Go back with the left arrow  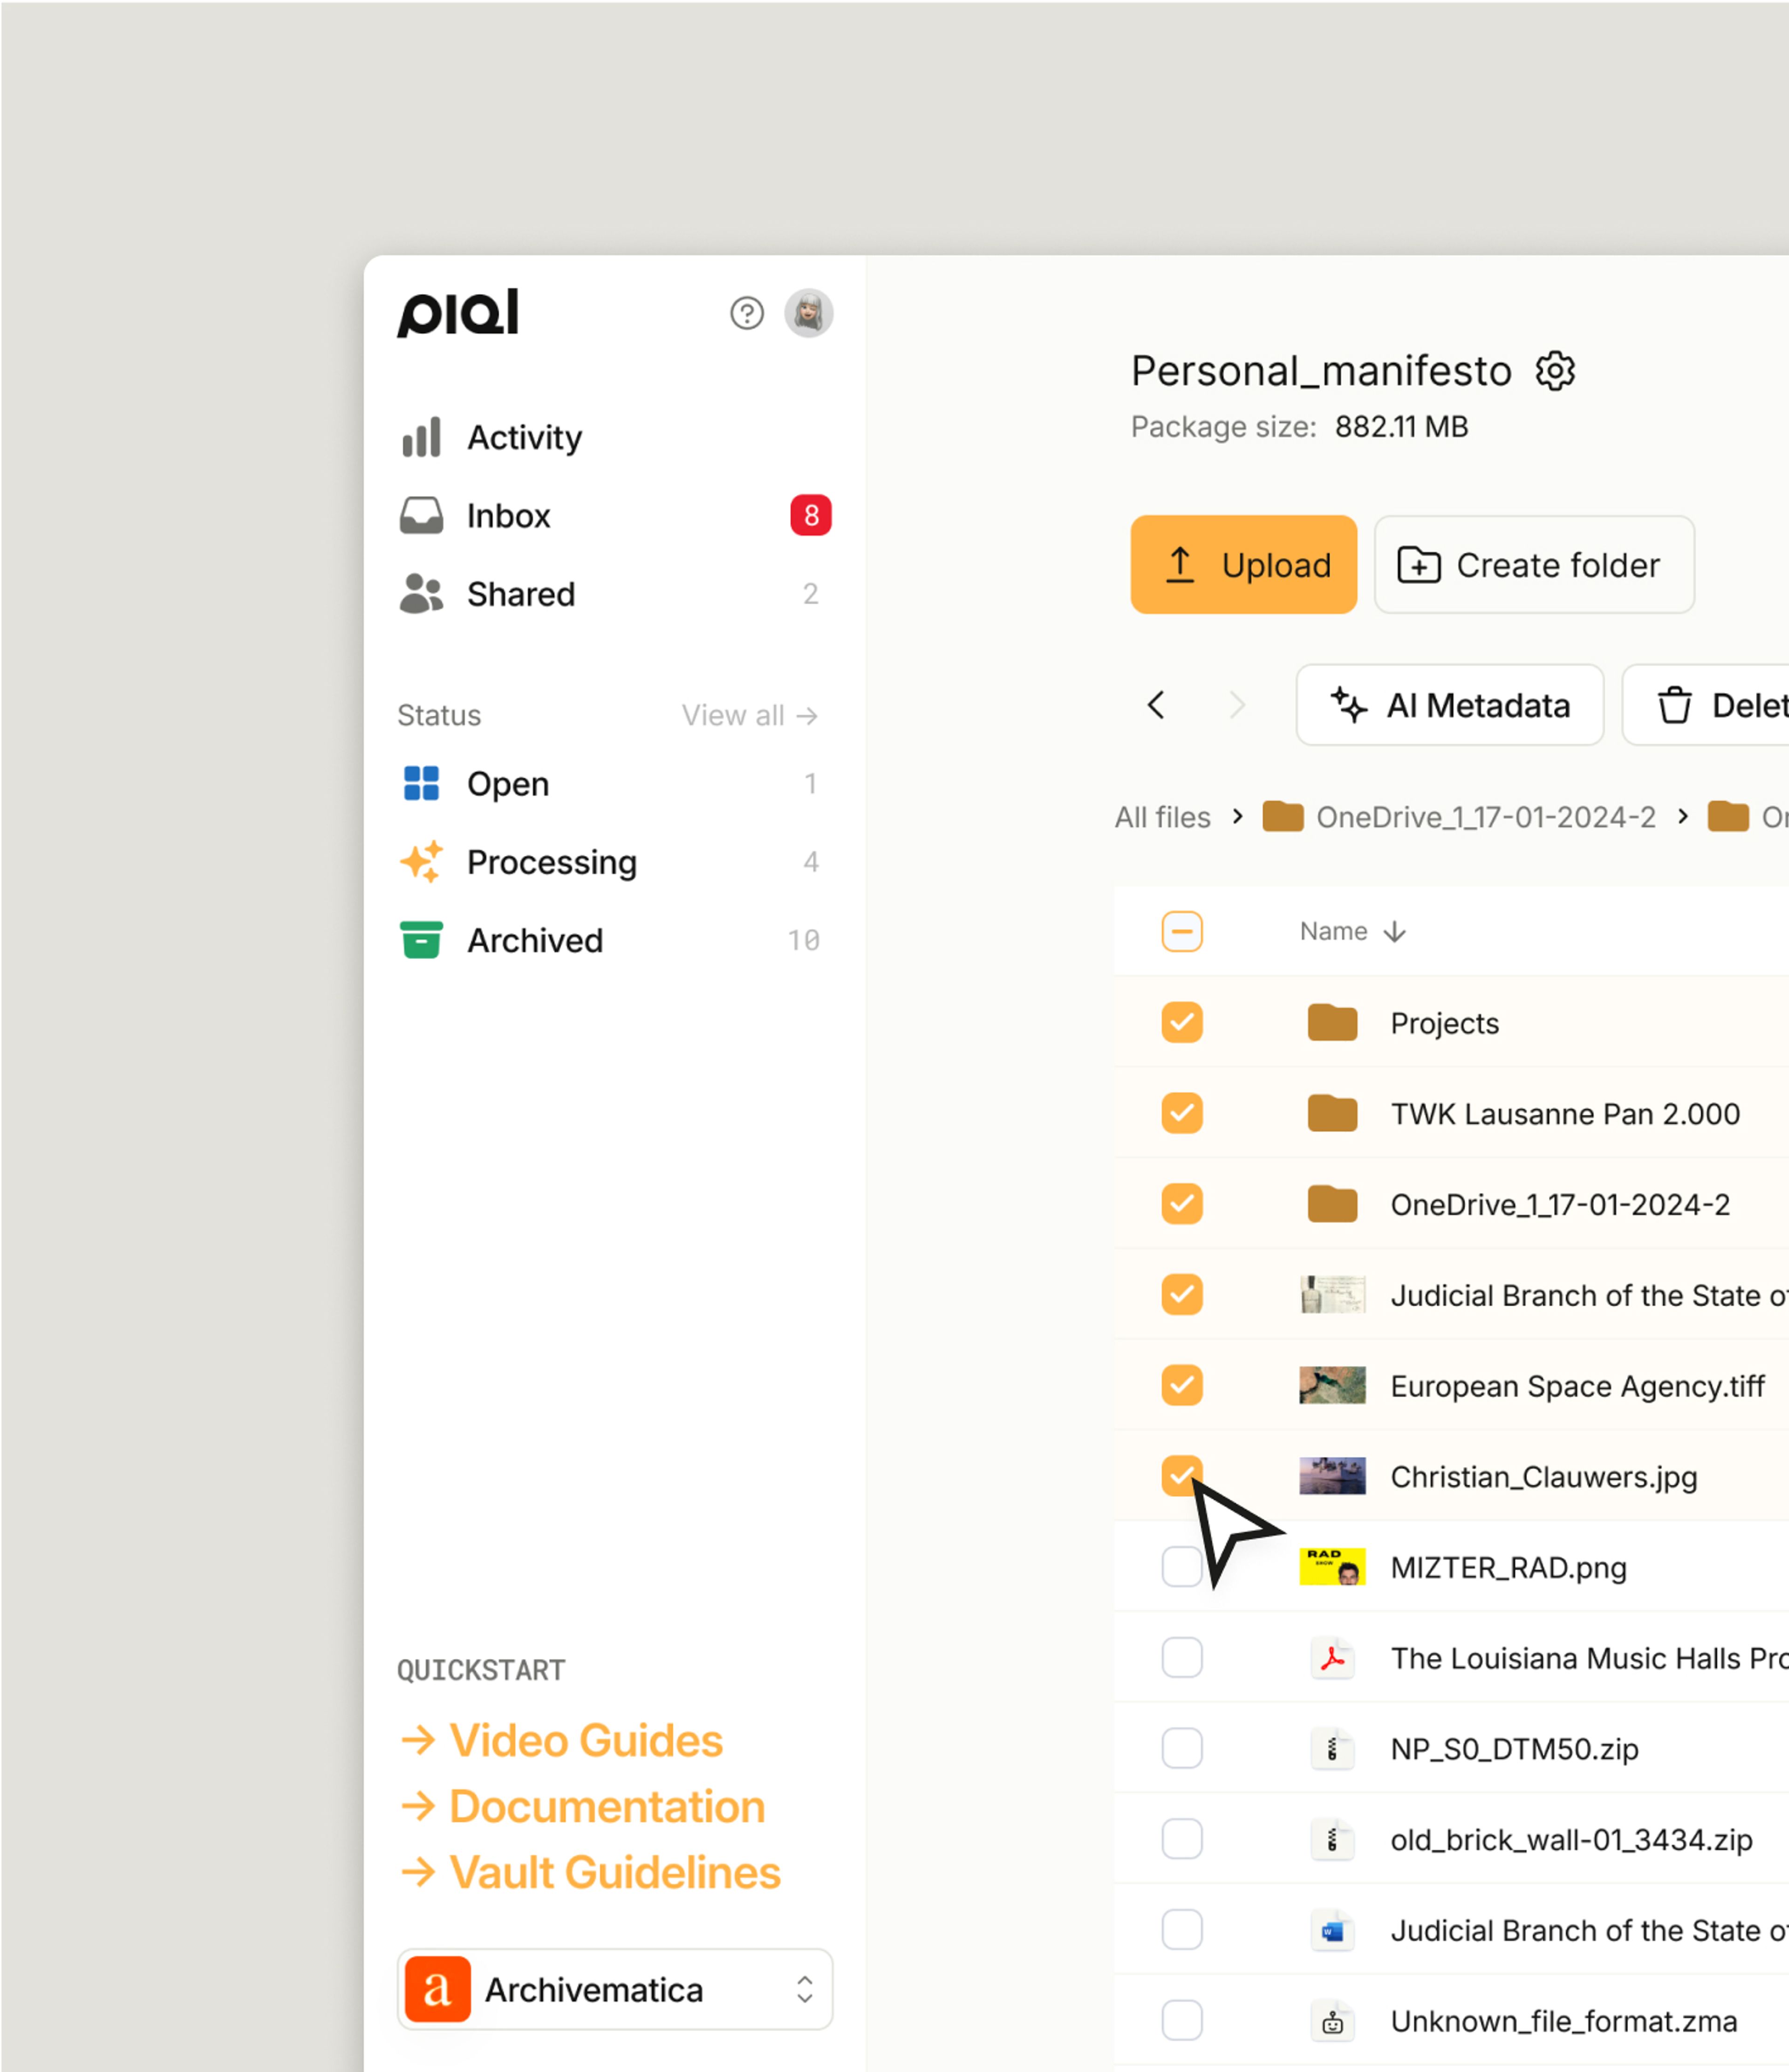pos(1156,705)
